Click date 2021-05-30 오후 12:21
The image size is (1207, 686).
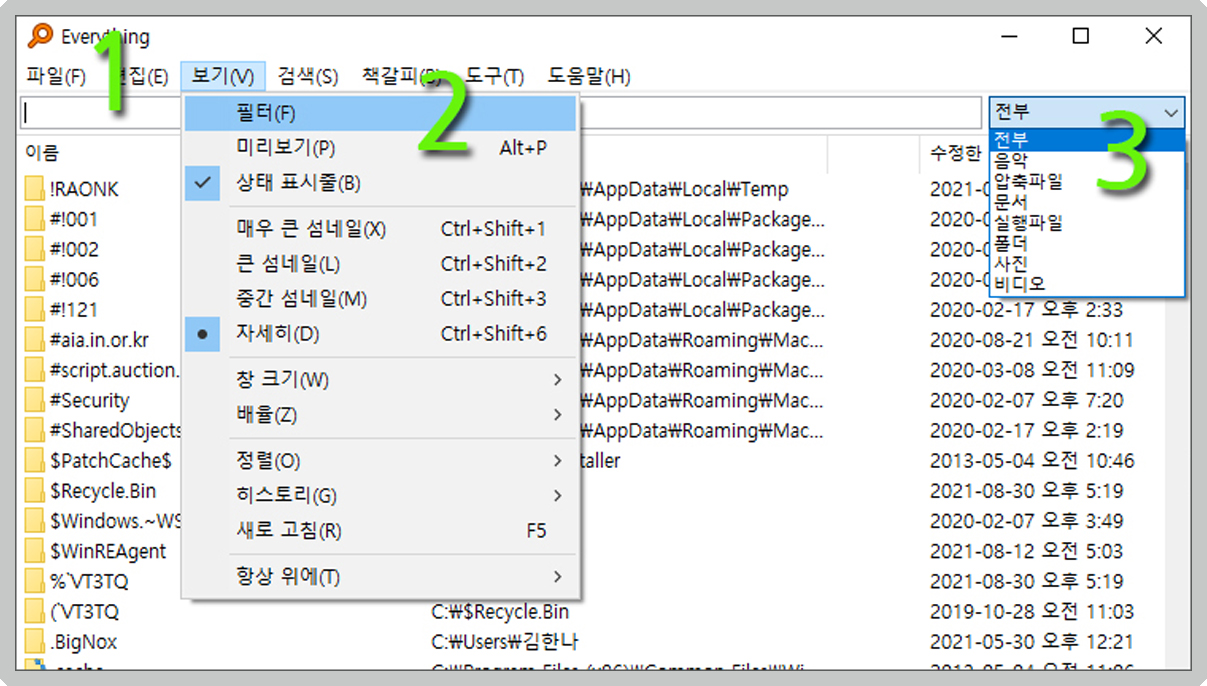point(1032,642)
